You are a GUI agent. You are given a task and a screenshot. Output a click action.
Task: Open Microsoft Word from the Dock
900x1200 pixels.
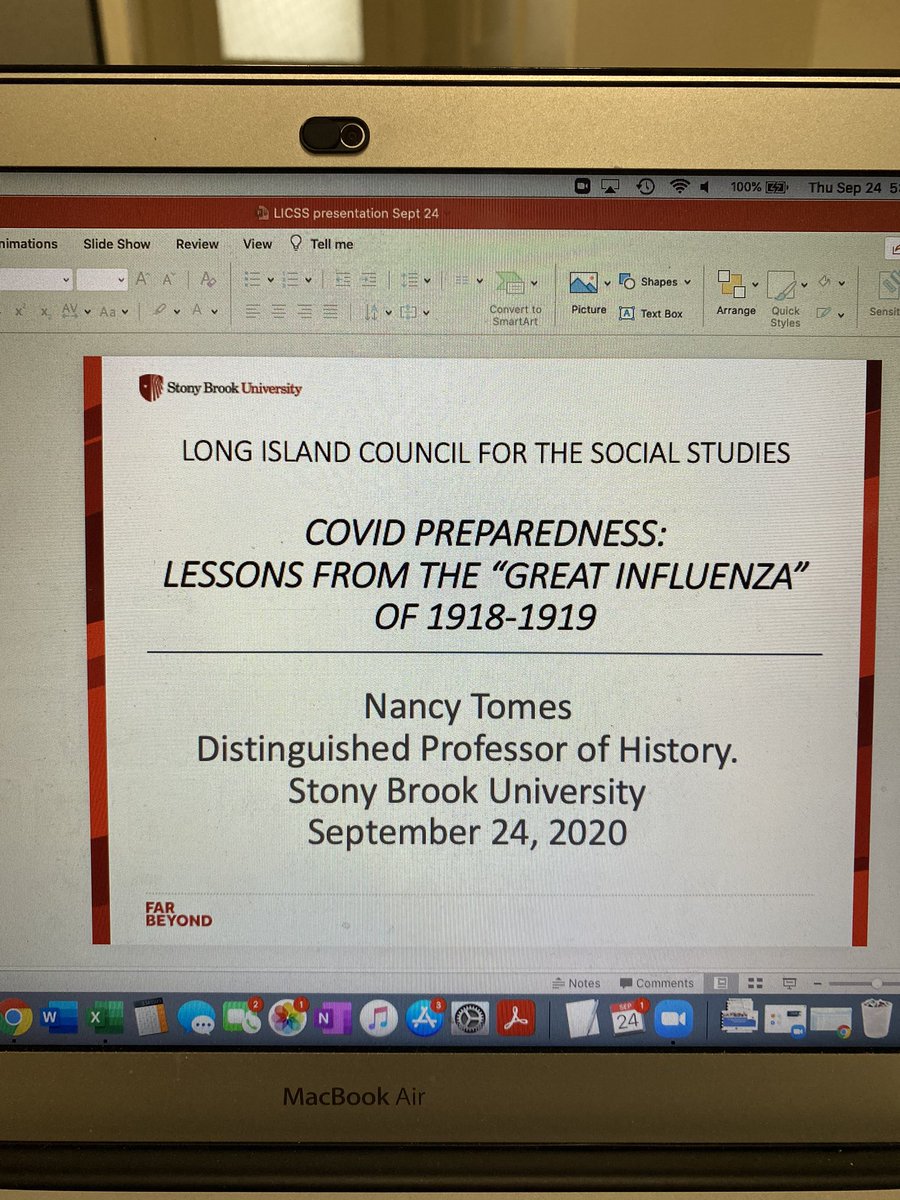coord(57,1018)
